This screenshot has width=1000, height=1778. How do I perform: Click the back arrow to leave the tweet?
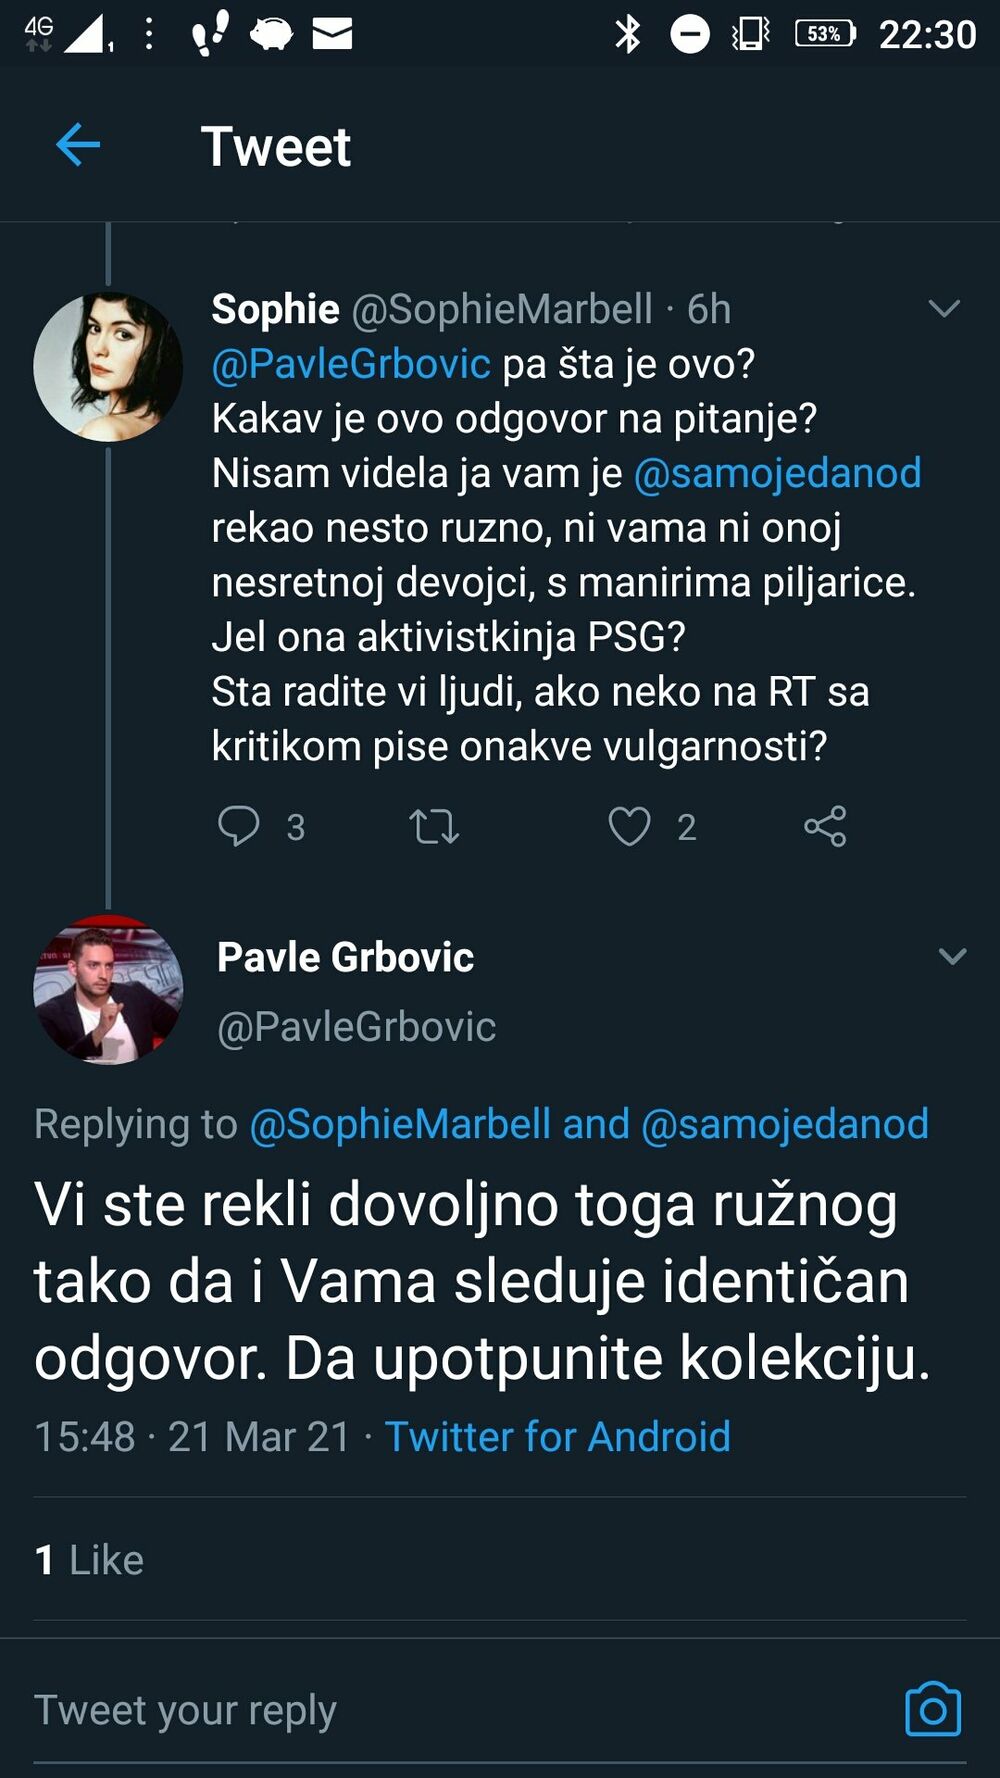[76, 146]
